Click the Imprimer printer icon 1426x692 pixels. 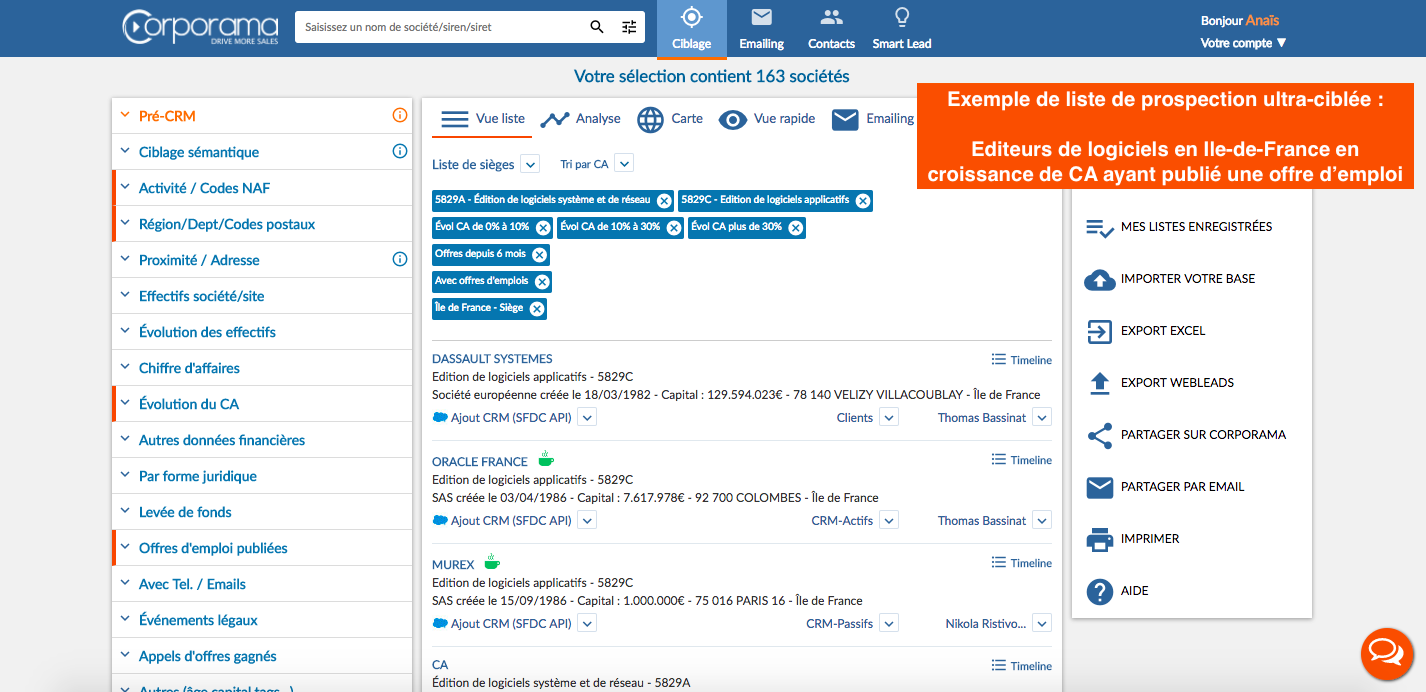(1099, 539)
